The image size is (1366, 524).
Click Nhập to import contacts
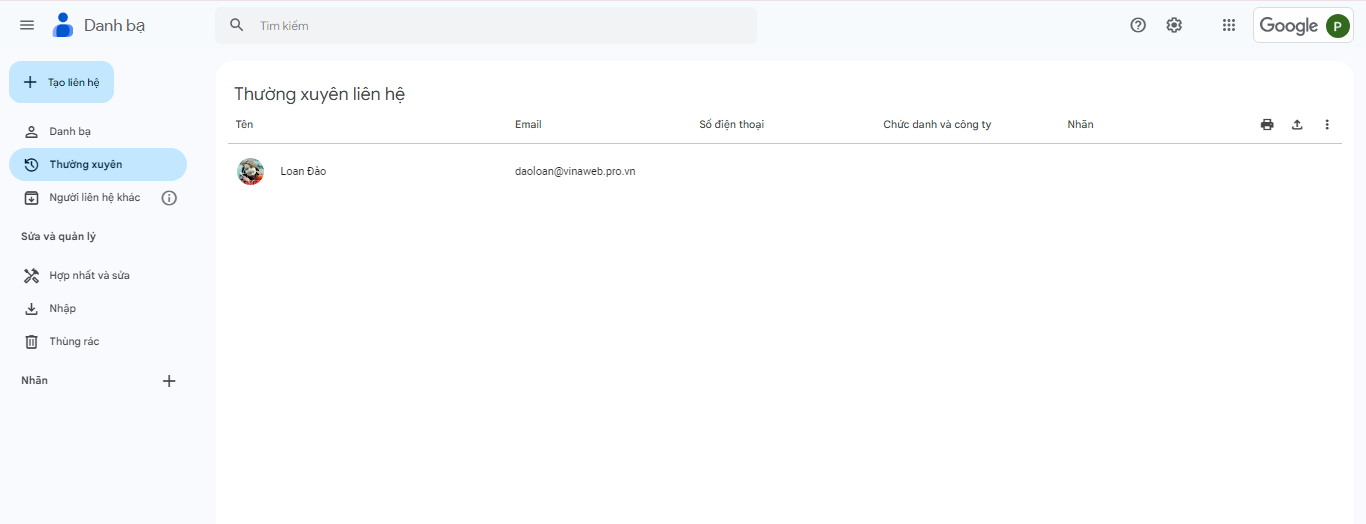point(62,308)
